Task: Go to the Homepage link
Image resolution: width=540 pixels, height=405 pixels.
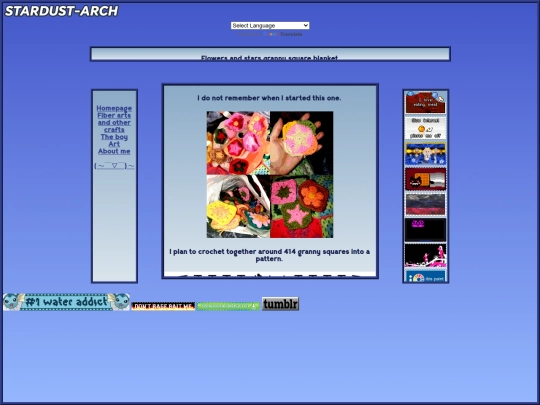Action: (x=114, y=108)
